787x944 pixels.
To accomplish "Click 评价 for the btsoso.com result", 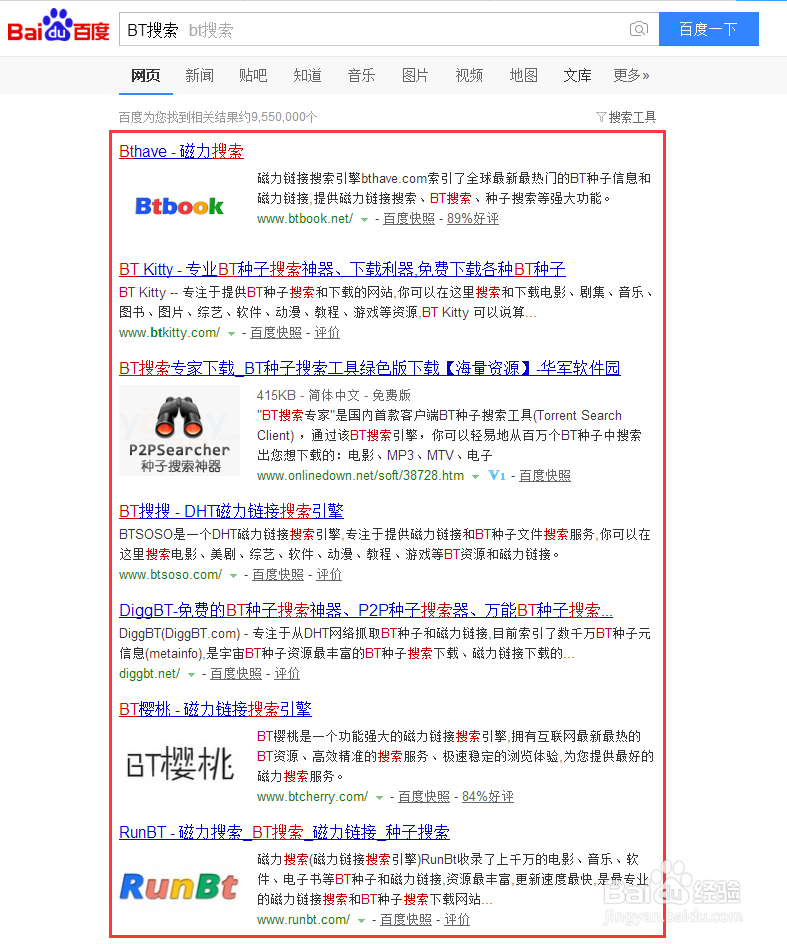I will (329, 575).
